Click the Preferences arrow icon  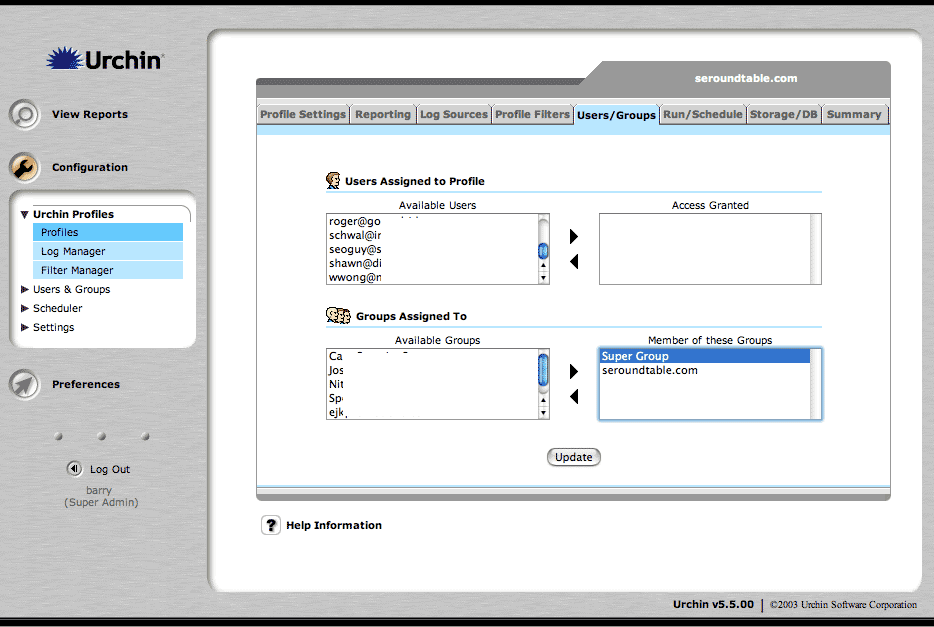24,384
